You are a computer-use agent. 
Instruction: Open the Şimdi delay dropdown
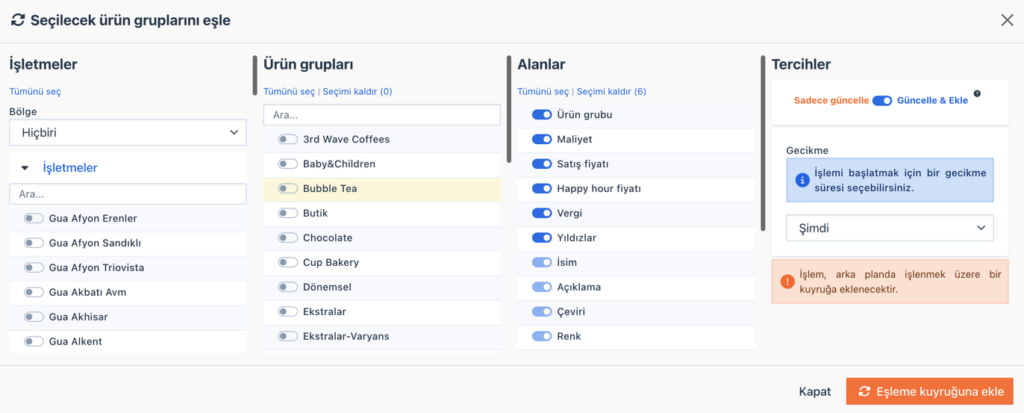pyautogui.click(x=890, y=228)
